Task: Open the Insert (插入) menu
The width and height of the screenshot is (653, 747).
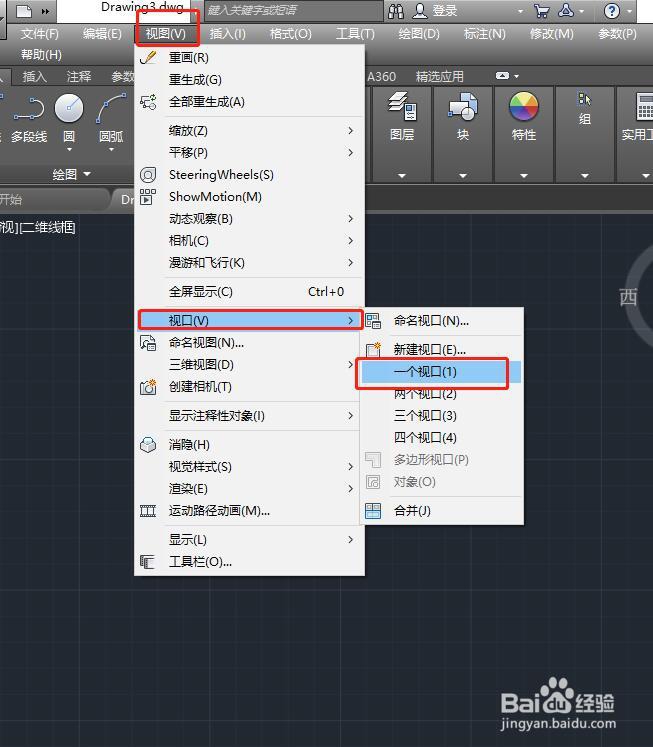Action: pos(228,34)
